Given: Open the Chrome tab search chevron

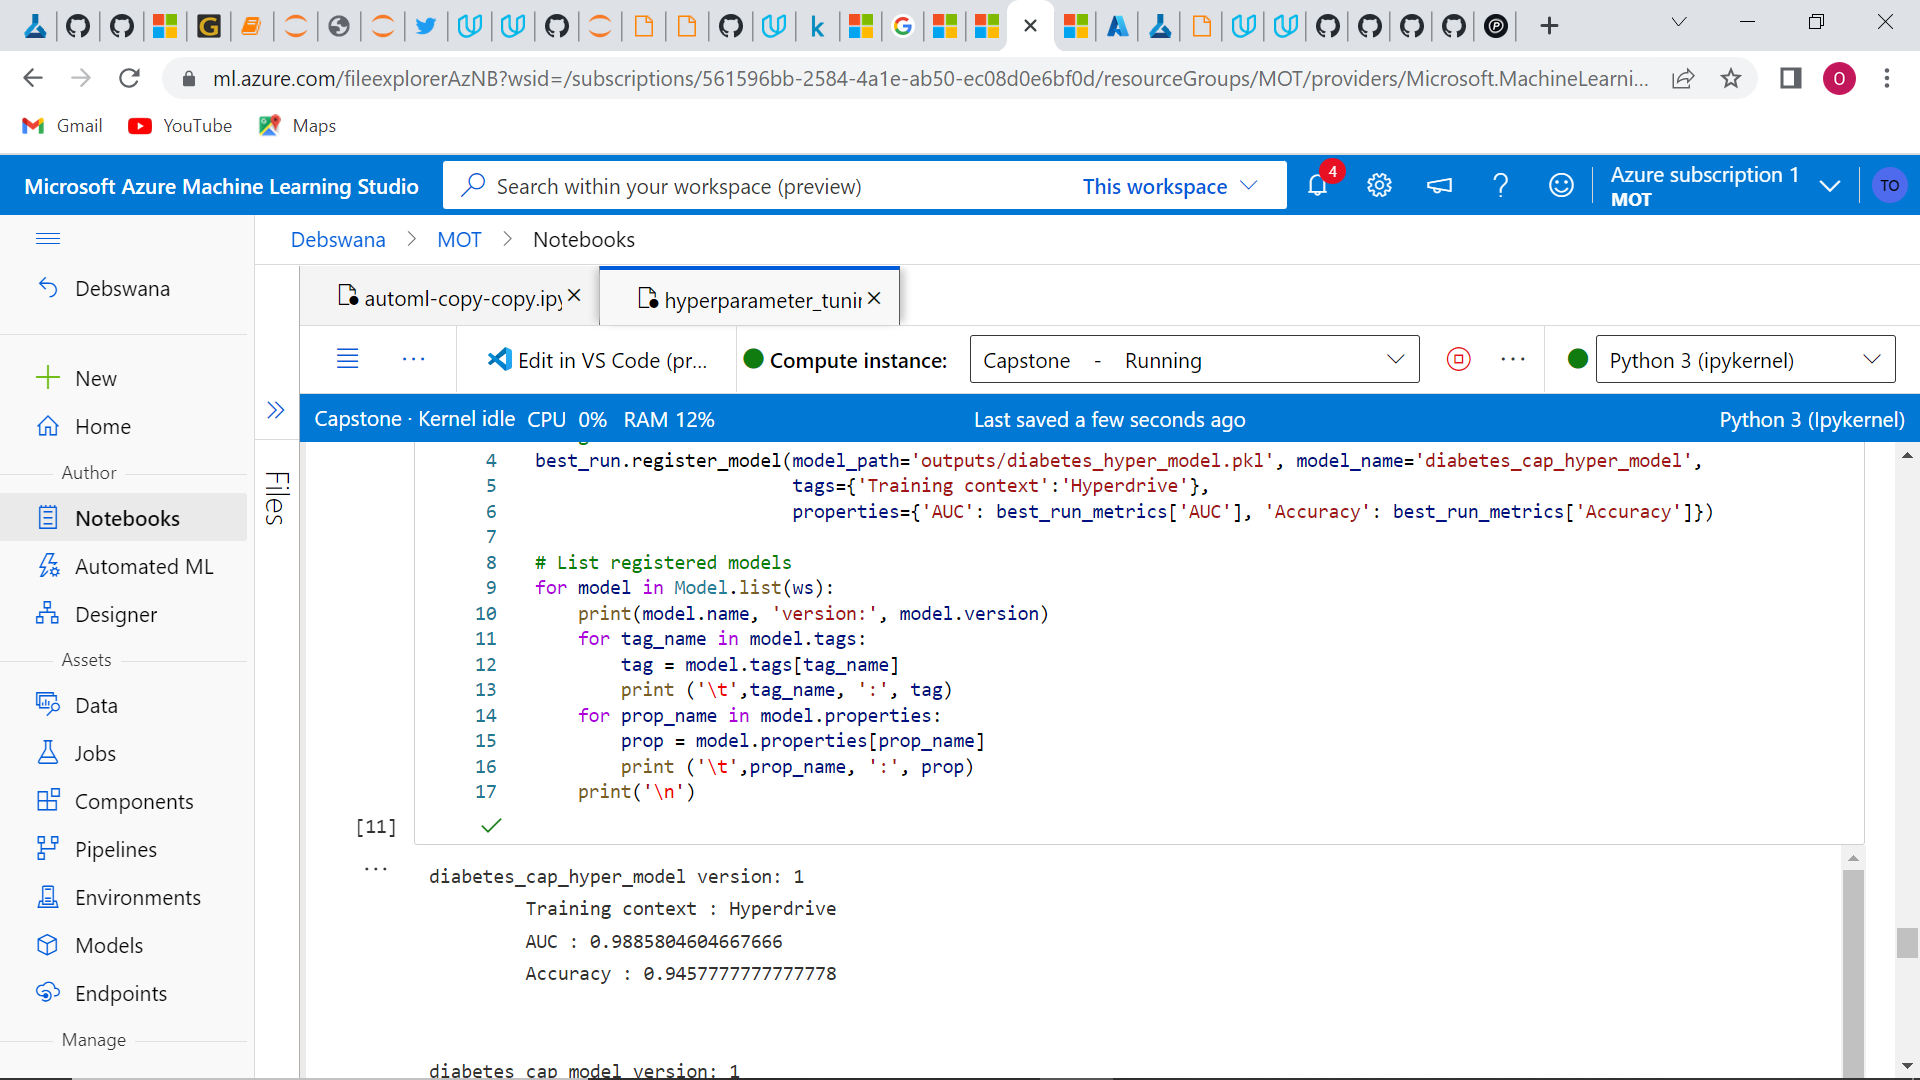Looking at the screenshot, I should (1679, 23).
